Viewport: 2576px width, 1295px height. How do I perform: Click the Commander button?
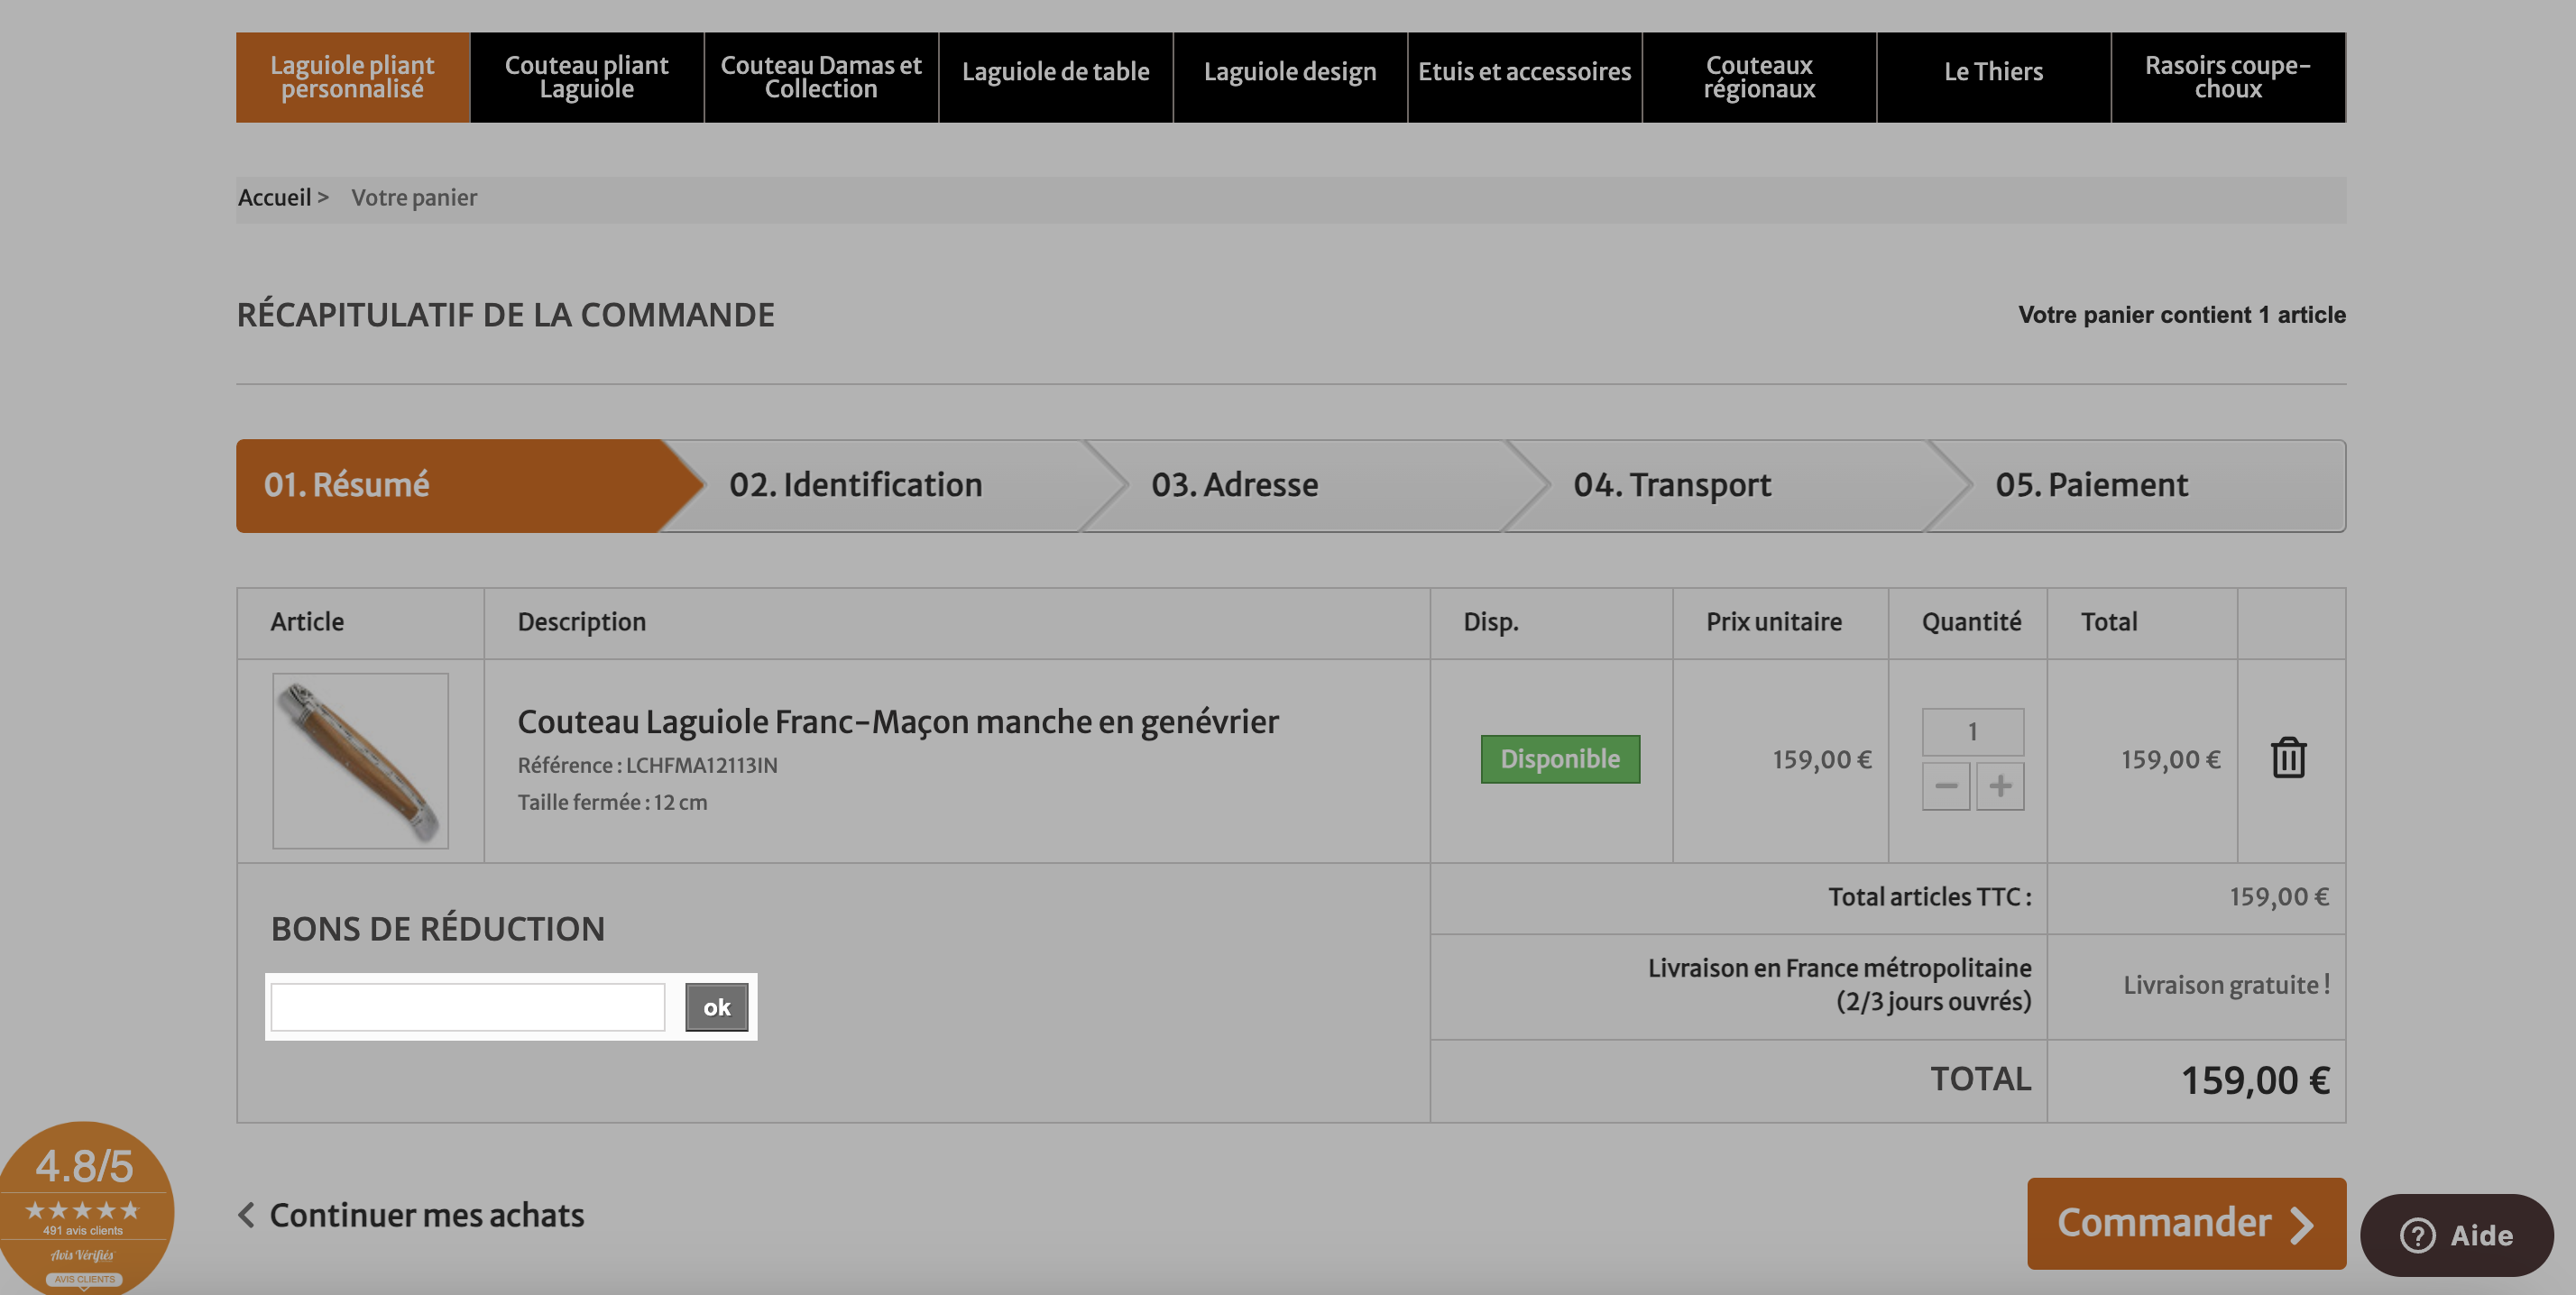point(2186,1223)
